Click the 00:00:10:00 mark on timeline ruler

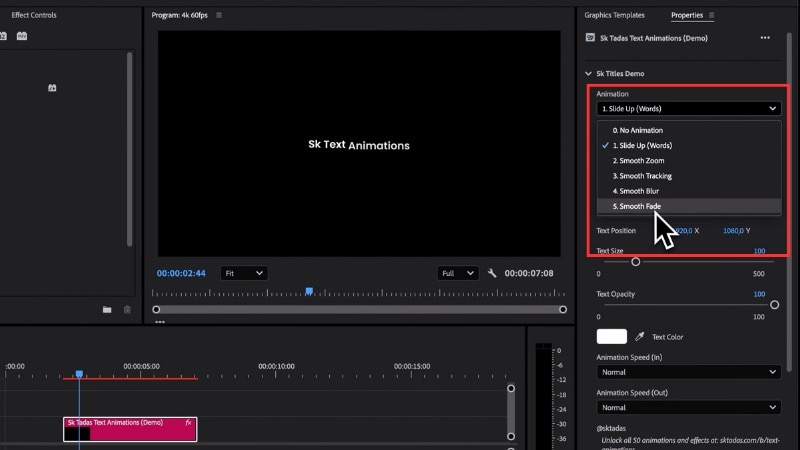point(276,366)
